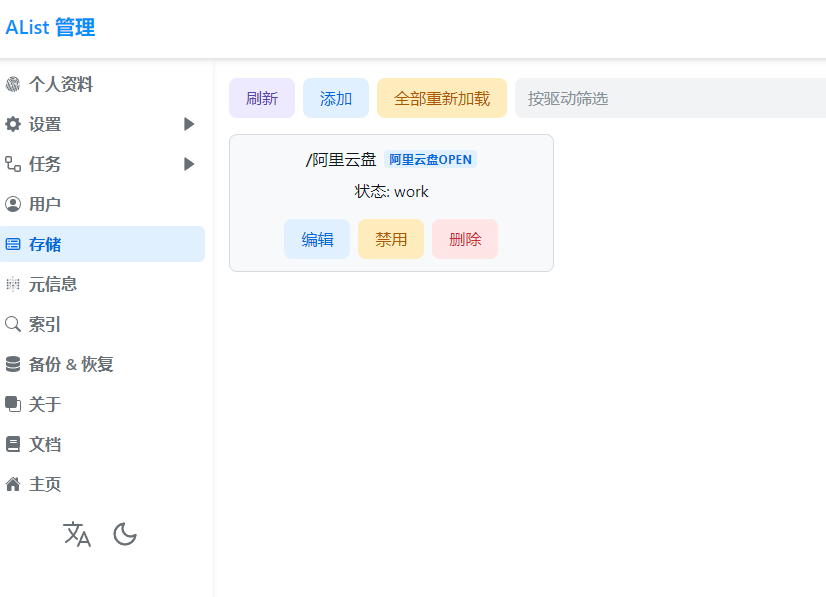826x597 pixels.
Task: Select the 存储 menu entry
Action: [102, 244]
